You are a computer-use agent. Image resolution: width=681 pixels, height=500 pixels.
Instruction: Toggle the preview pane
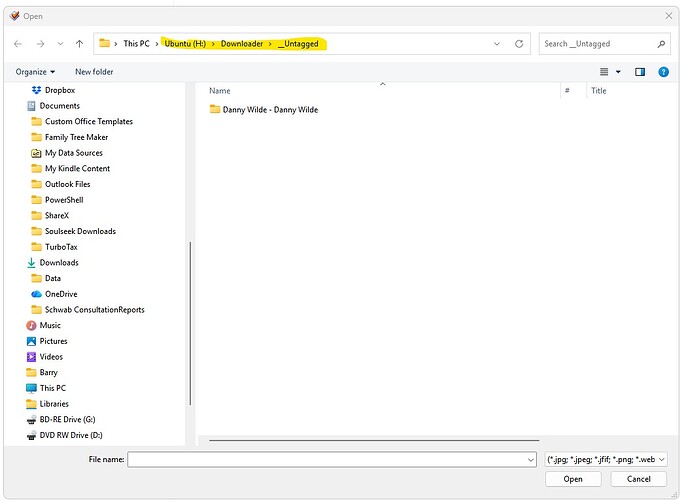click(640, 72)
